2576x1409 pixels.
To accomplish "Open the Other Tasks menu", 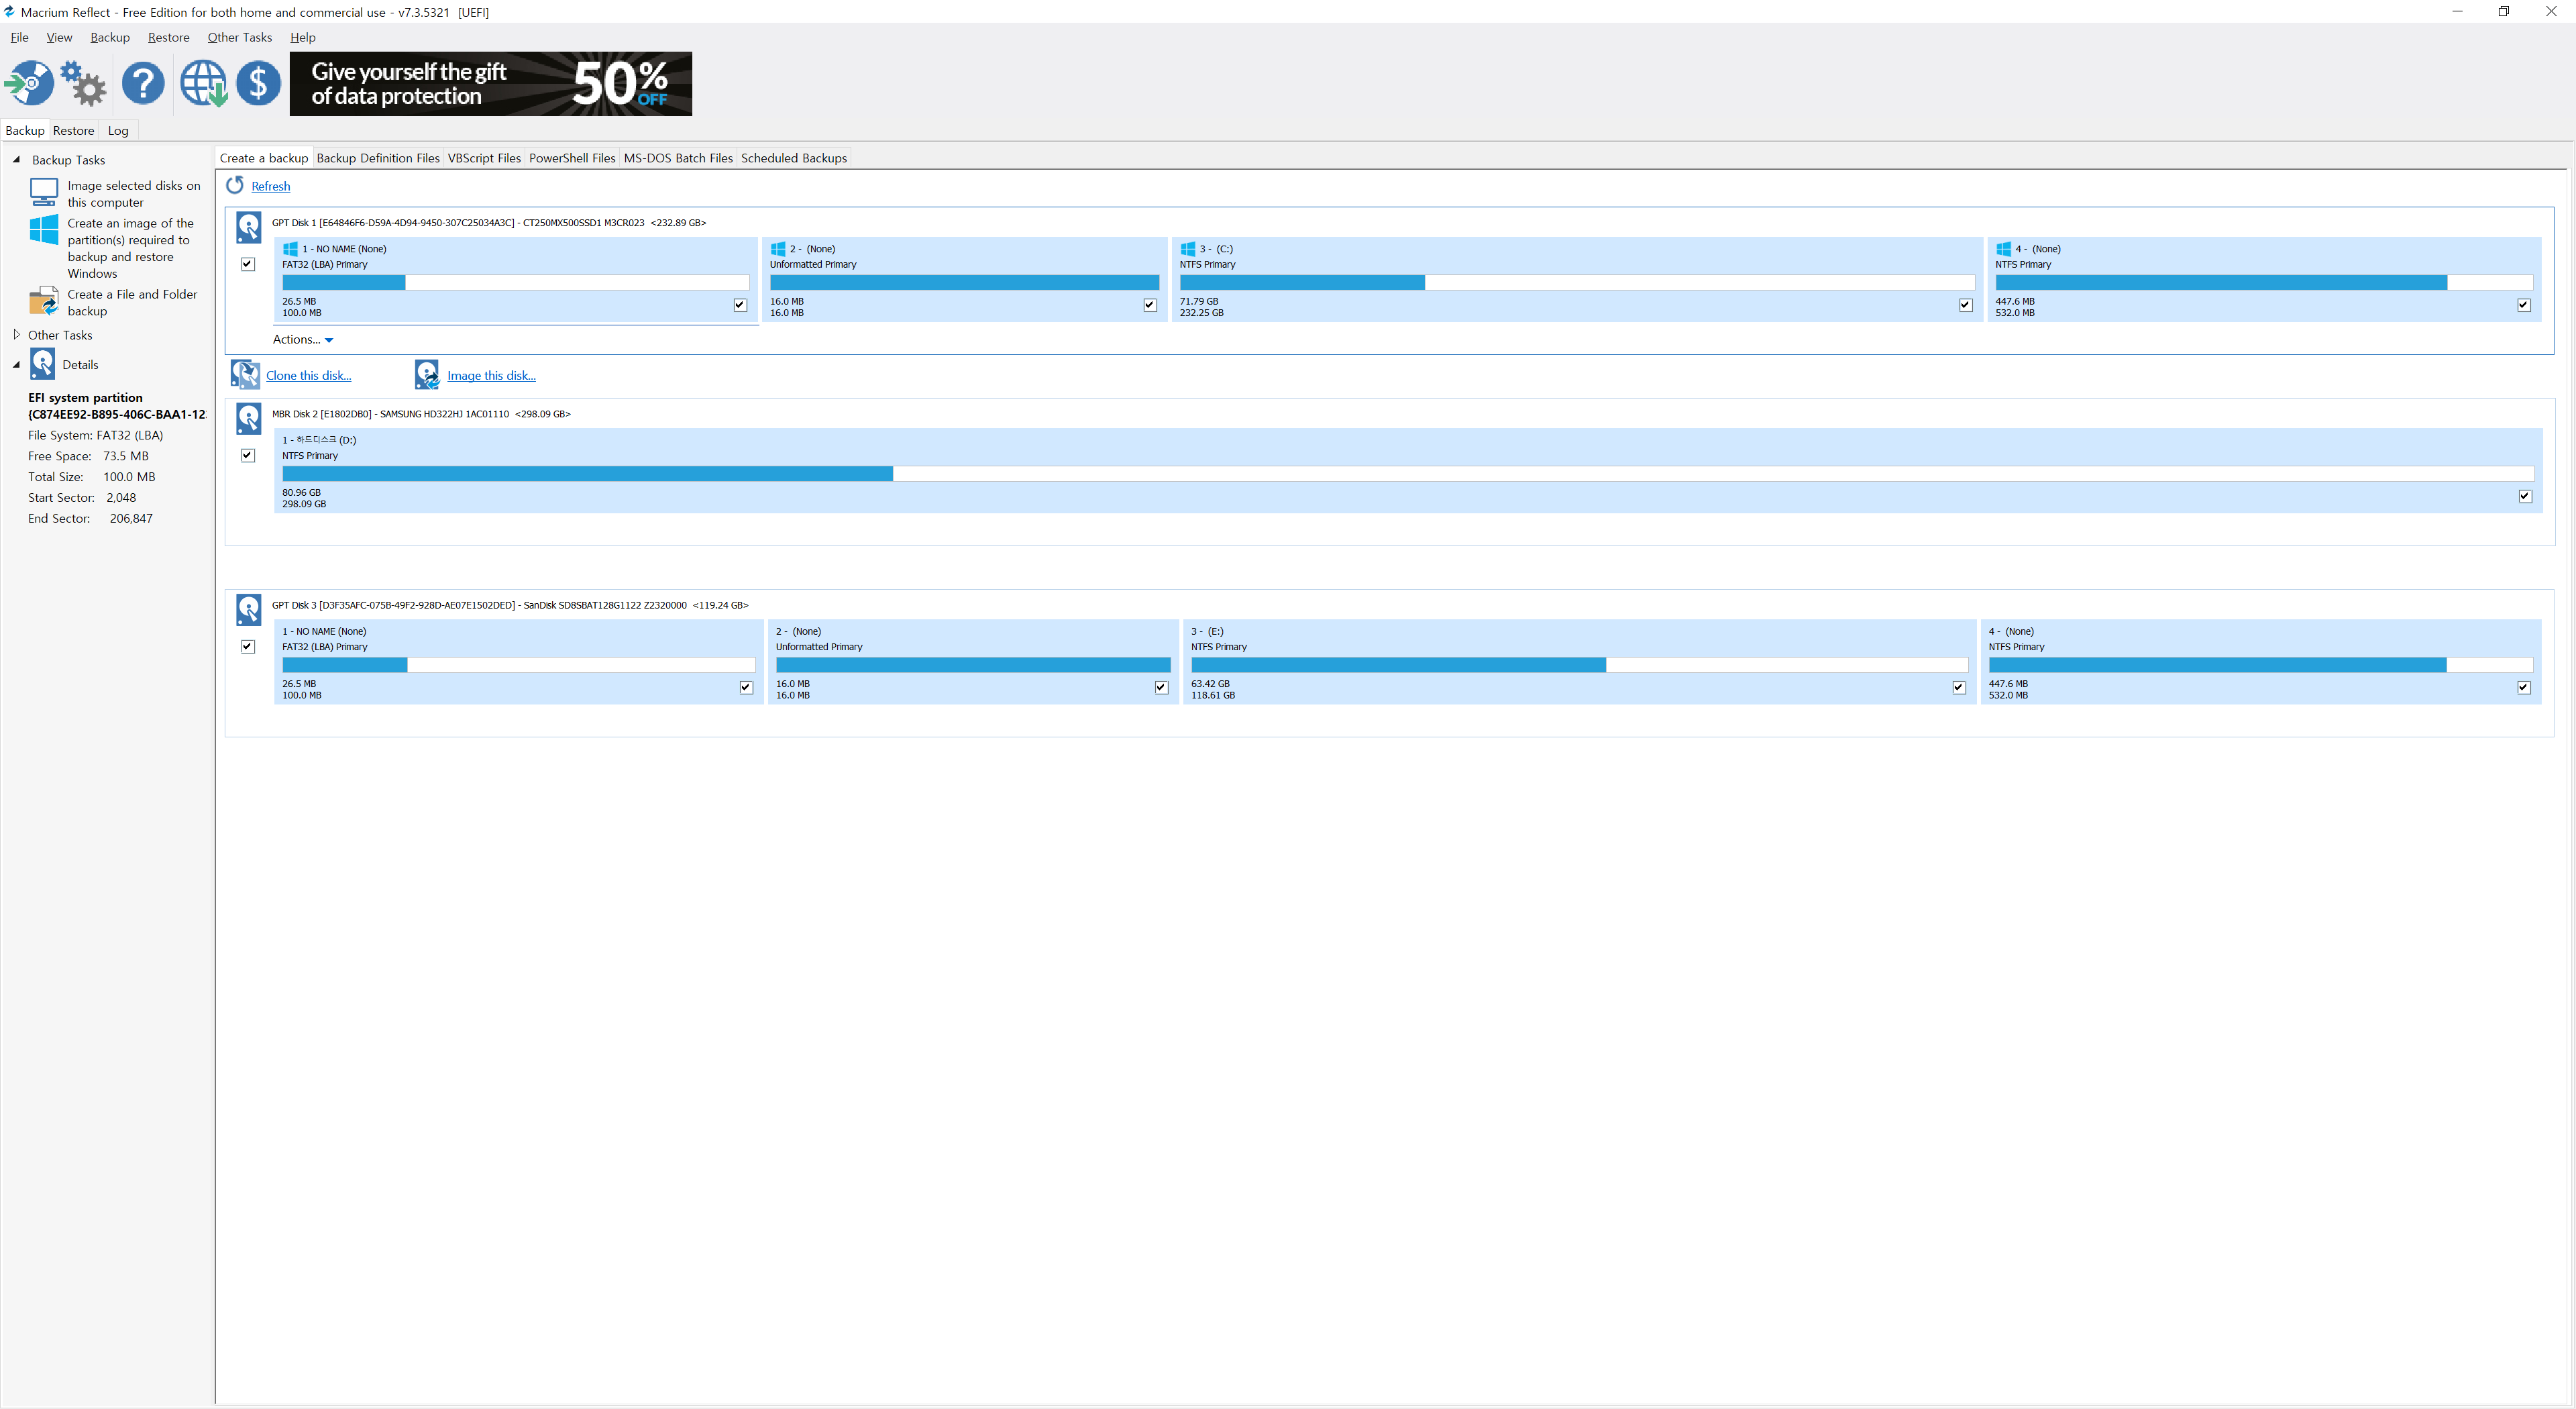I will pyautogui.click(x=239, y=37).
